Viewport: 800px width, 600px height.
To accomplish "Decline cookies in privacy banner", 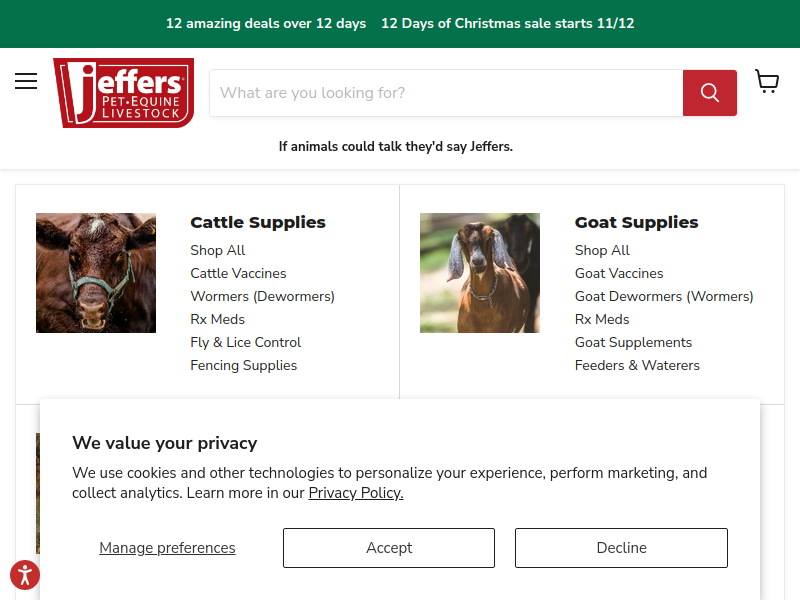I will tap(621, 548).
